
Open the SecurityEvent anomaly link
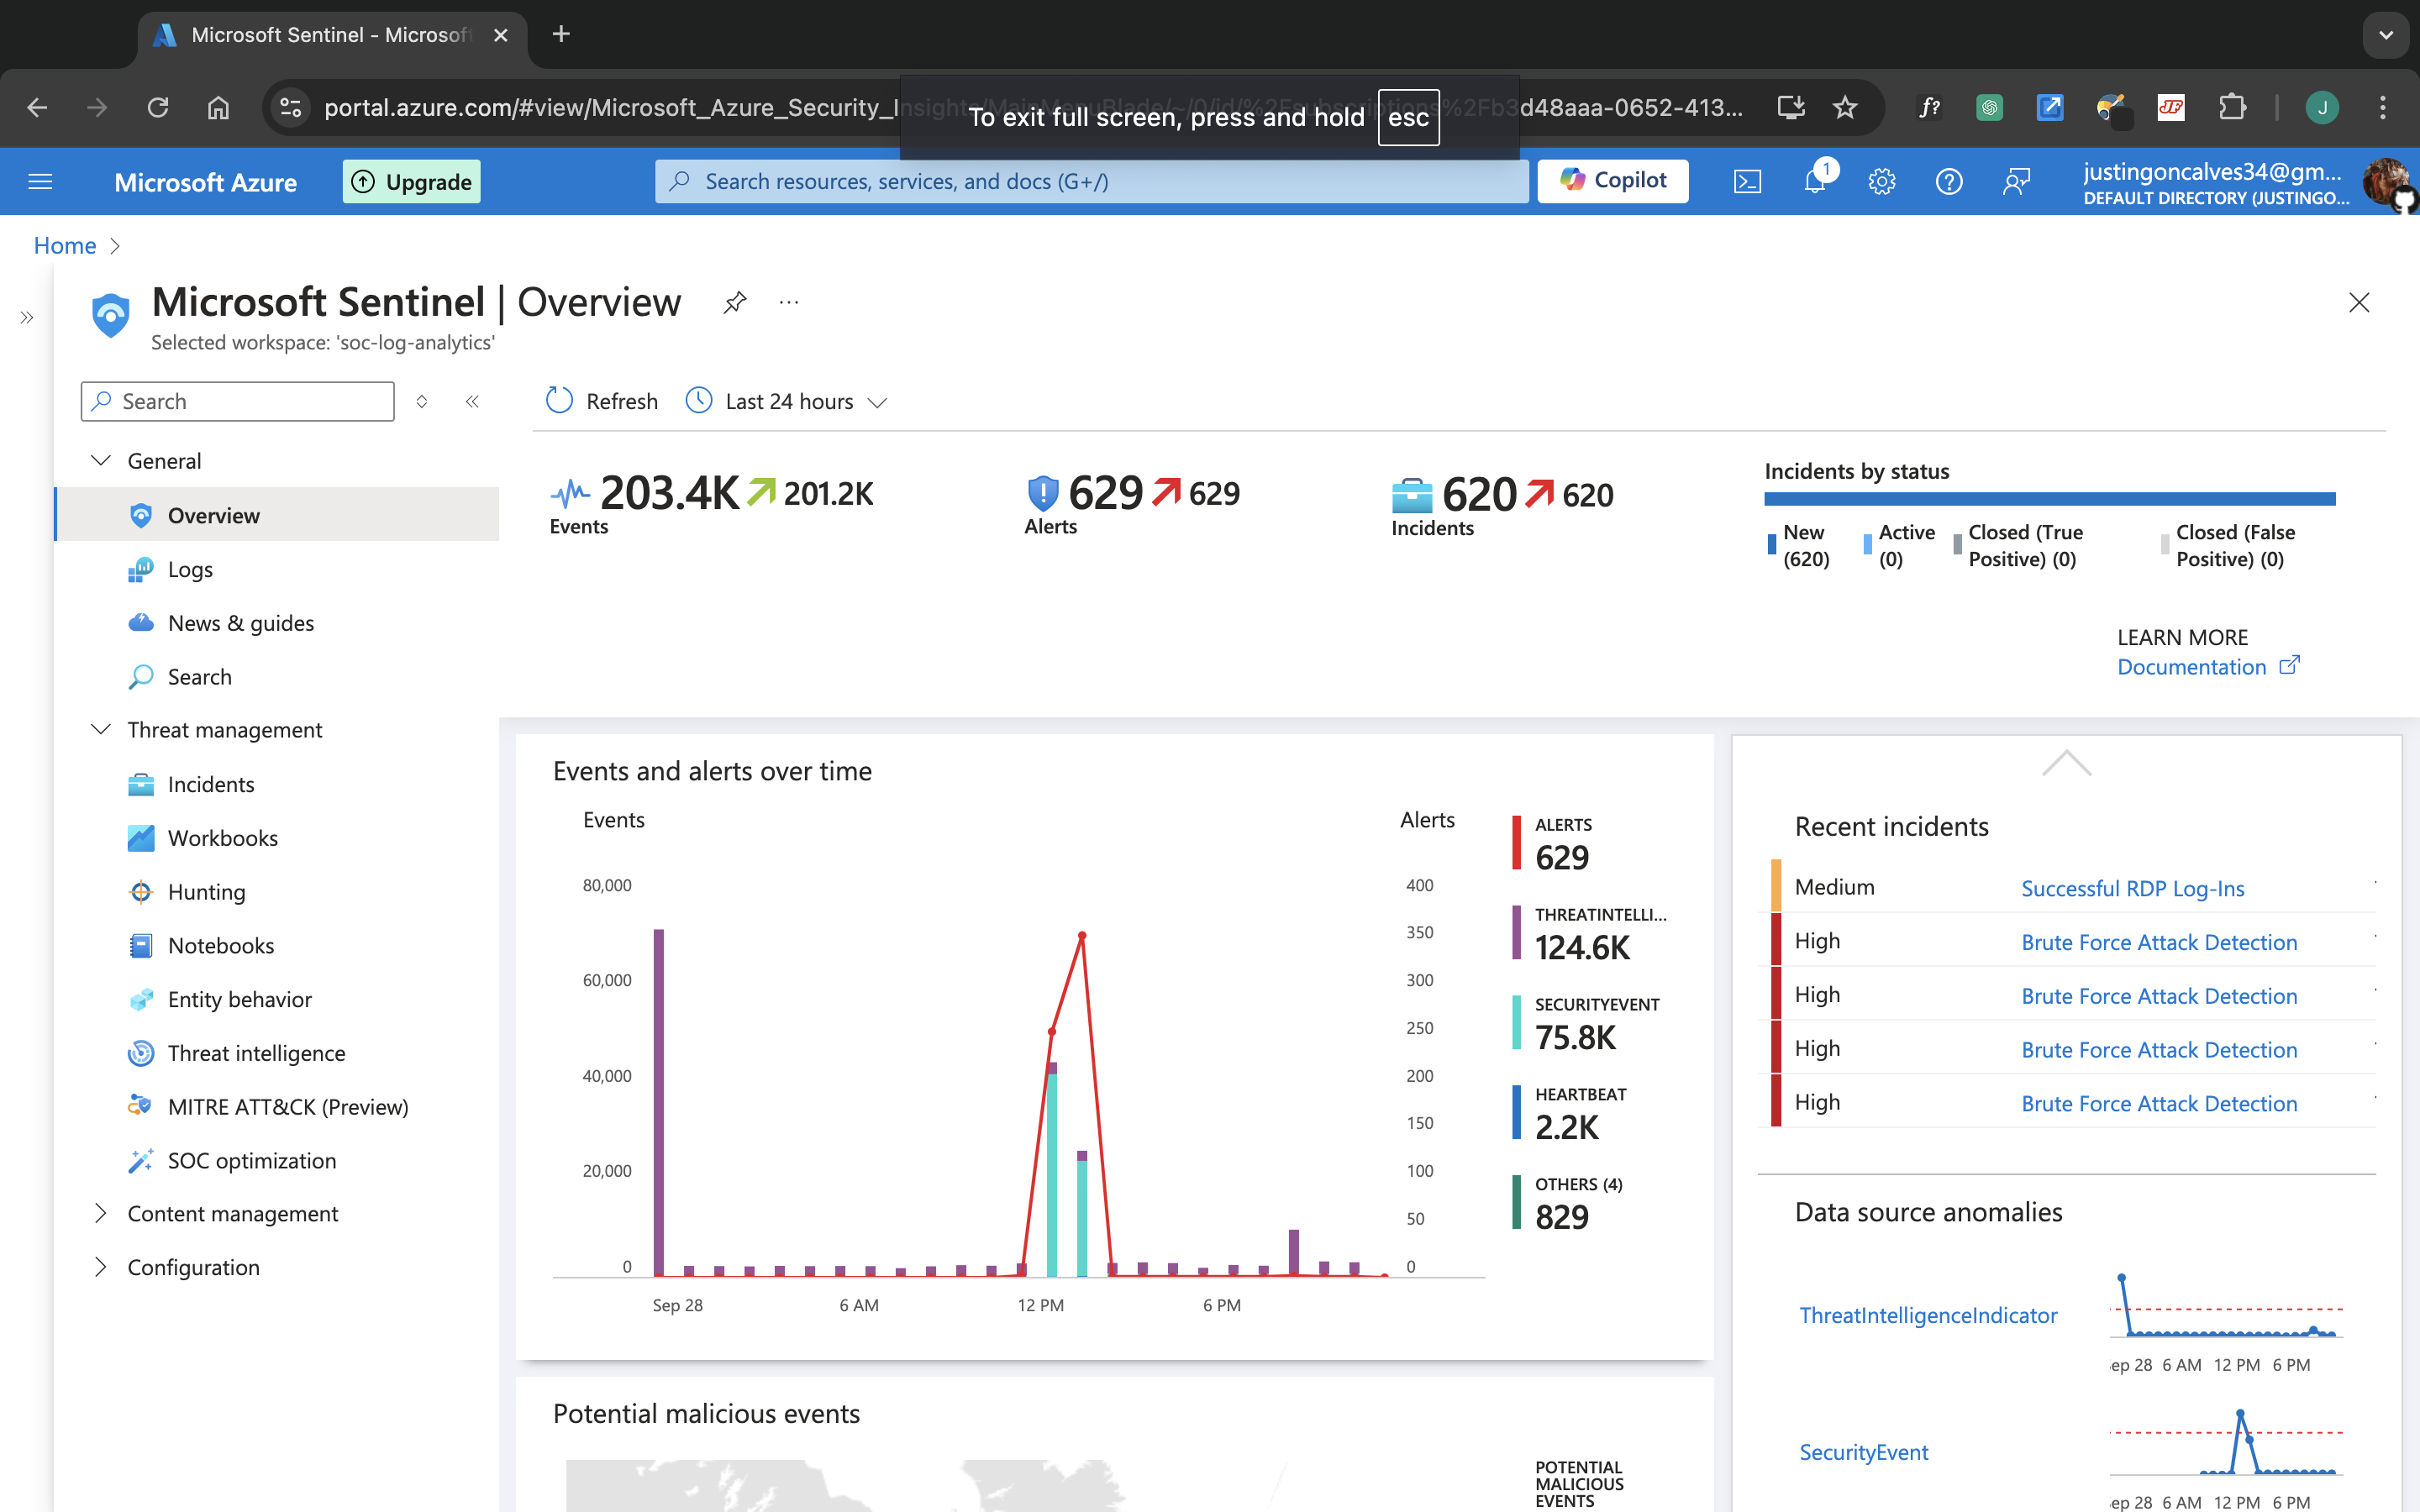point(1864,1452)
